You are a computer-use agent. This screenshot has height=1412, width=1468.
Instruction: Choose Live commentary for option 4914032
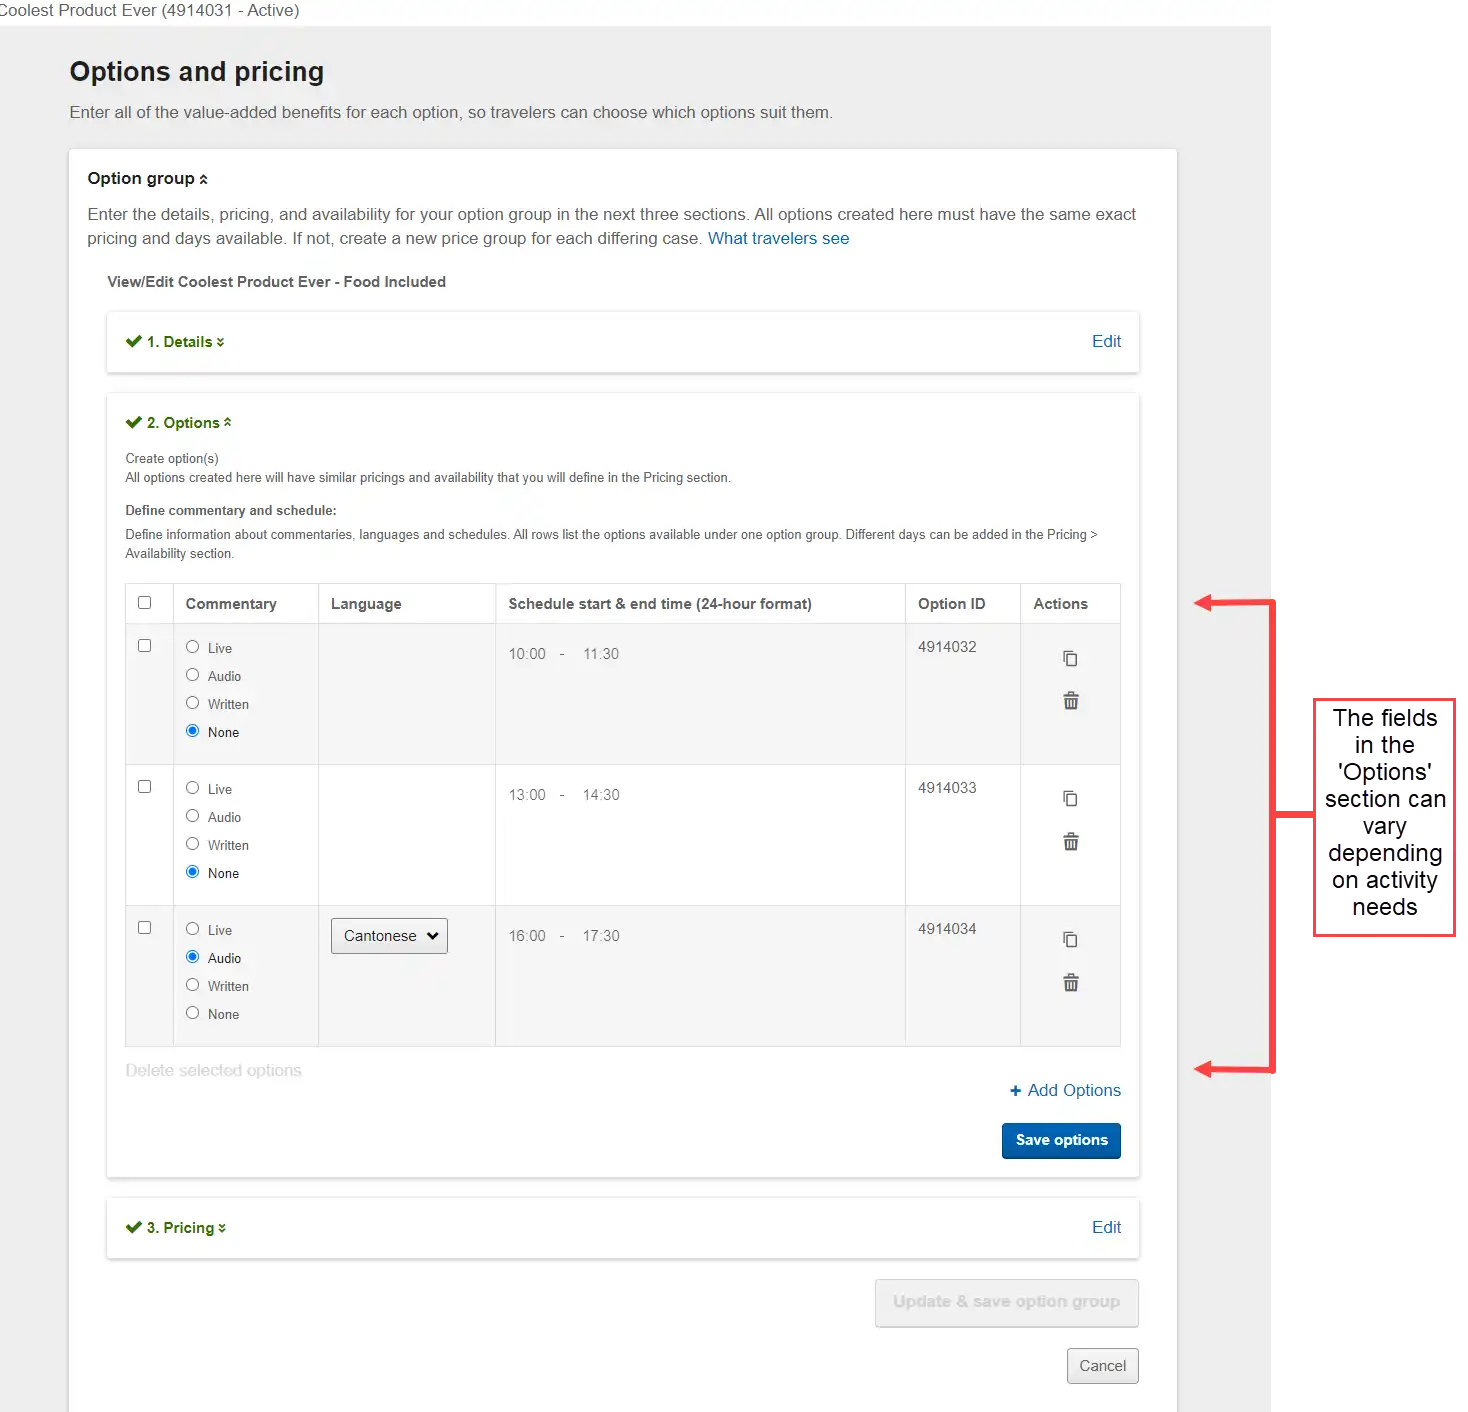192,647
